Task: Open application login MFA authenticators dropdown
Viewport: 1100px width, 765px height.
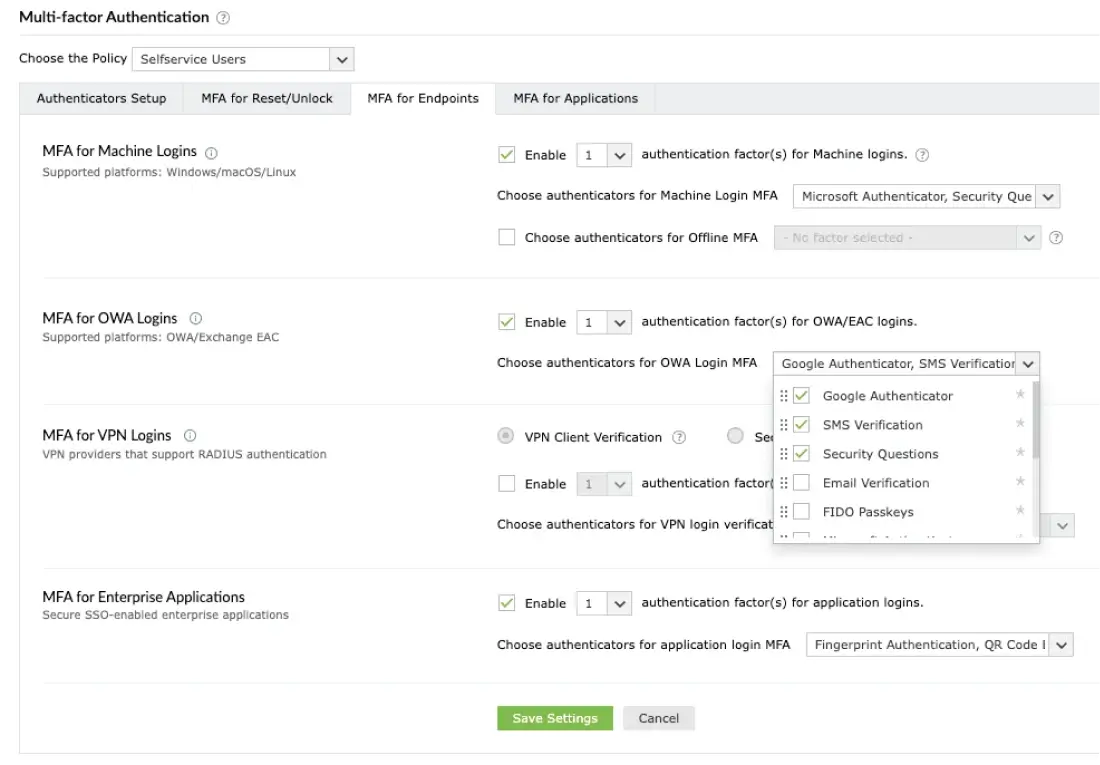Action: pos(938,645)
